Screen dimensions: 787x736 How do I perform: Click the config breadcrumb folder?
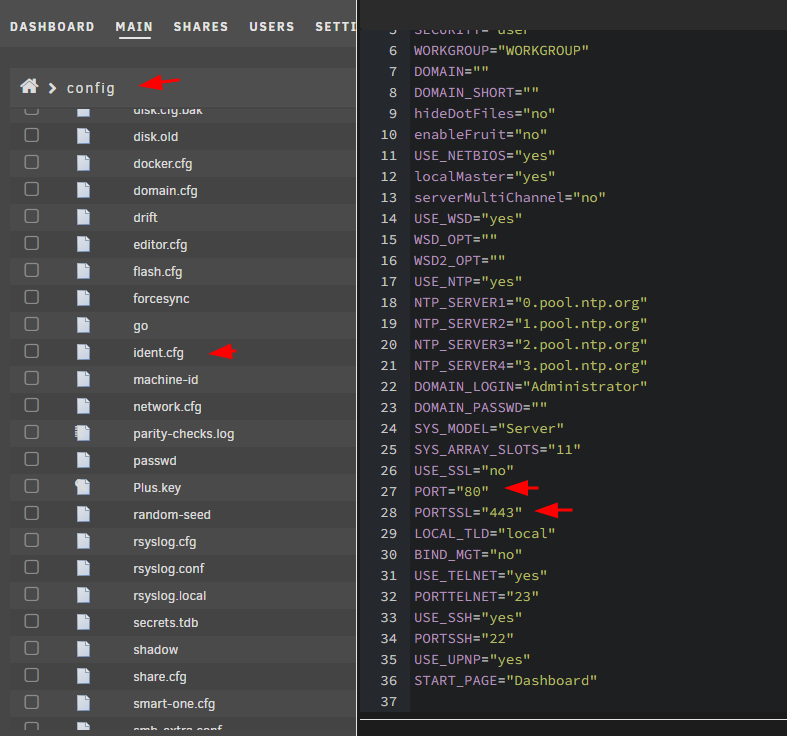coord(91,88)
